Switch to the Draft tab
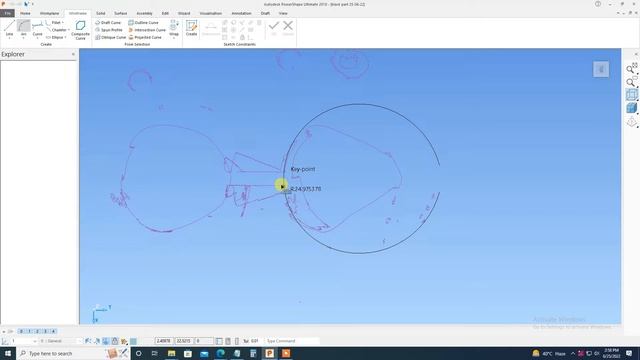Screen dimensions: 640x360 pyautogui.click(x=265, y=13)
